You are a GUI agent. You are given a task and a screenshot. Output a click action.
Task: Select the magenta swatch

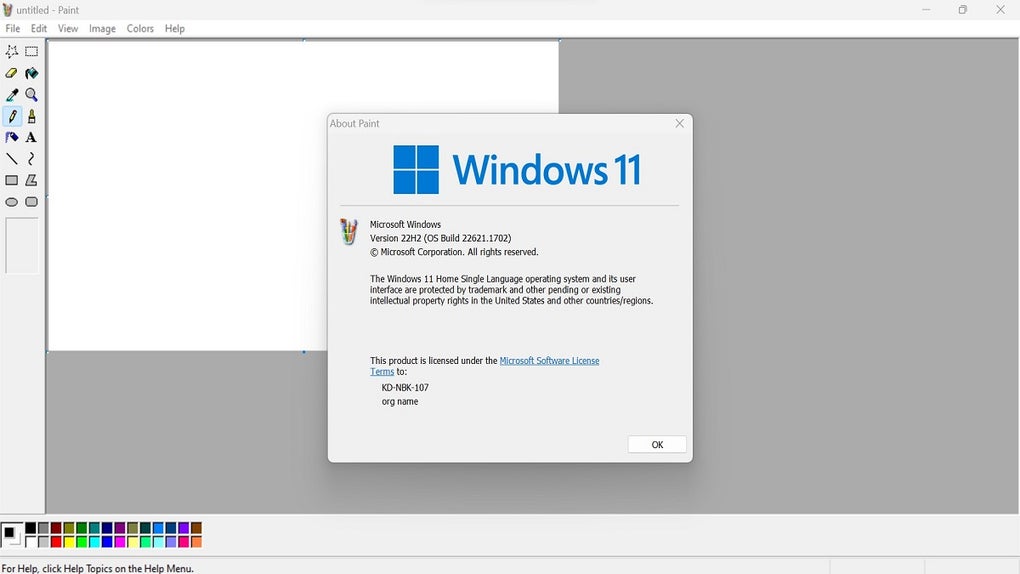(x=120, y=541)
